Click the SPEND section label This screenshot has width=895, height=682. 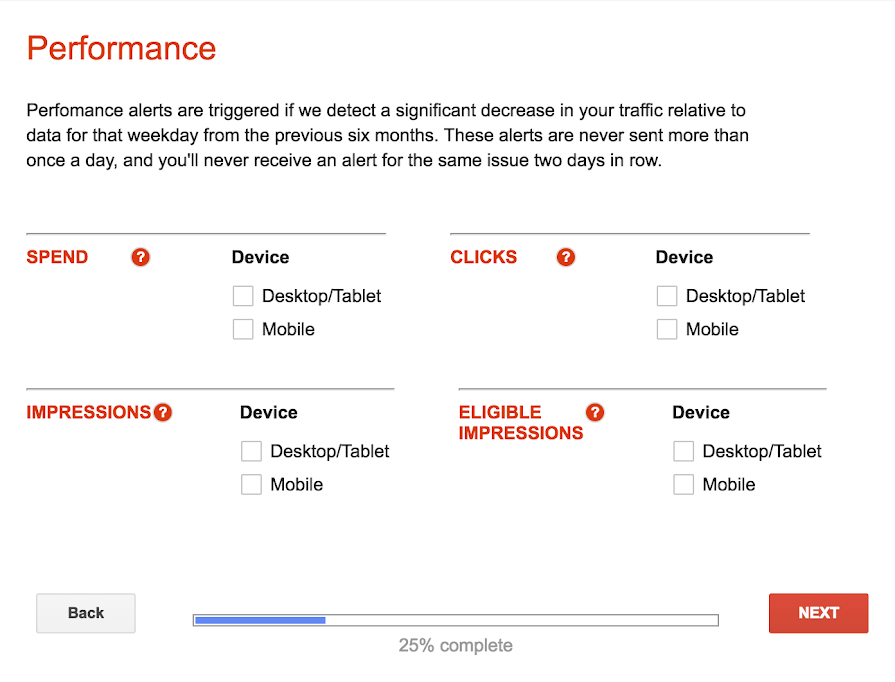(x=57, y=257)
